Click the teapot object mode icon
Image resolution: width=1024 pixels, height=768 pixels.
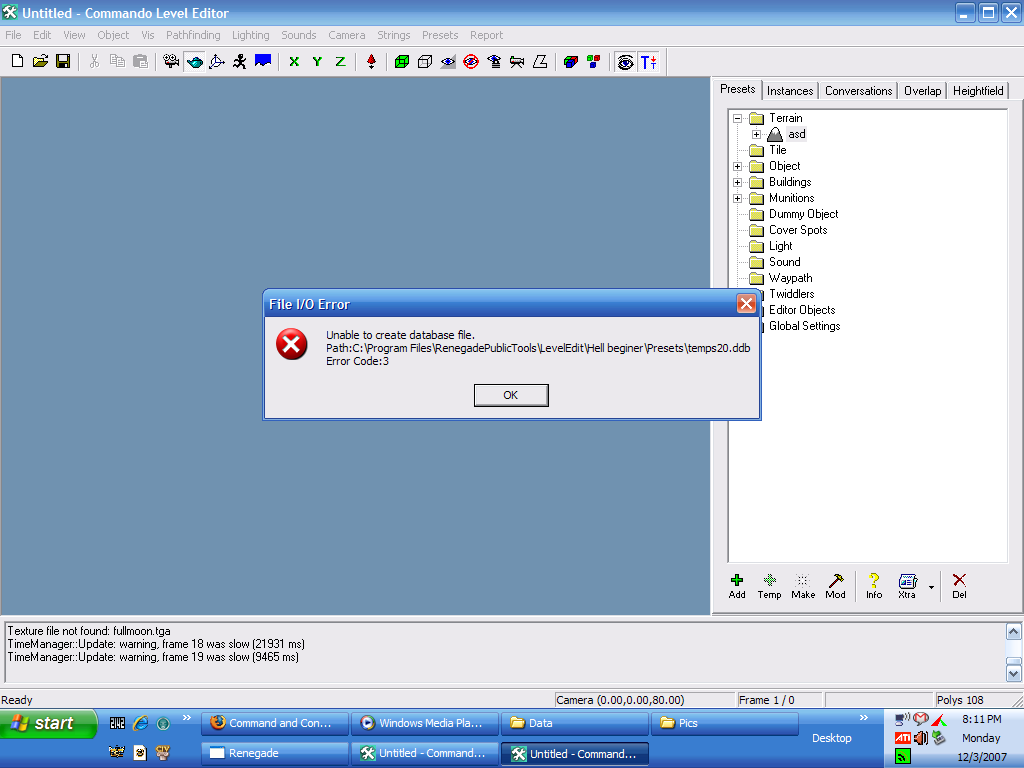pos(195,62)
